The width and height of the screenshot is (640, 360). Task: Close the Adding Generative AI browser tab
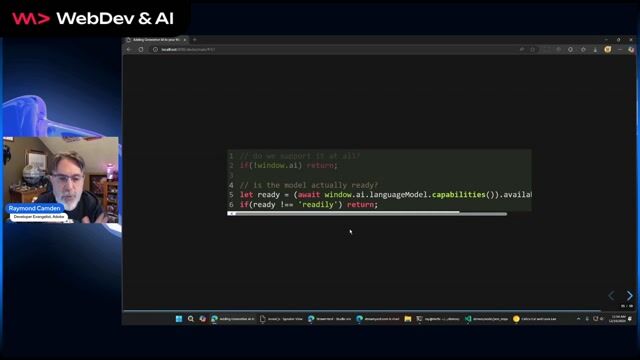[185, 40]
